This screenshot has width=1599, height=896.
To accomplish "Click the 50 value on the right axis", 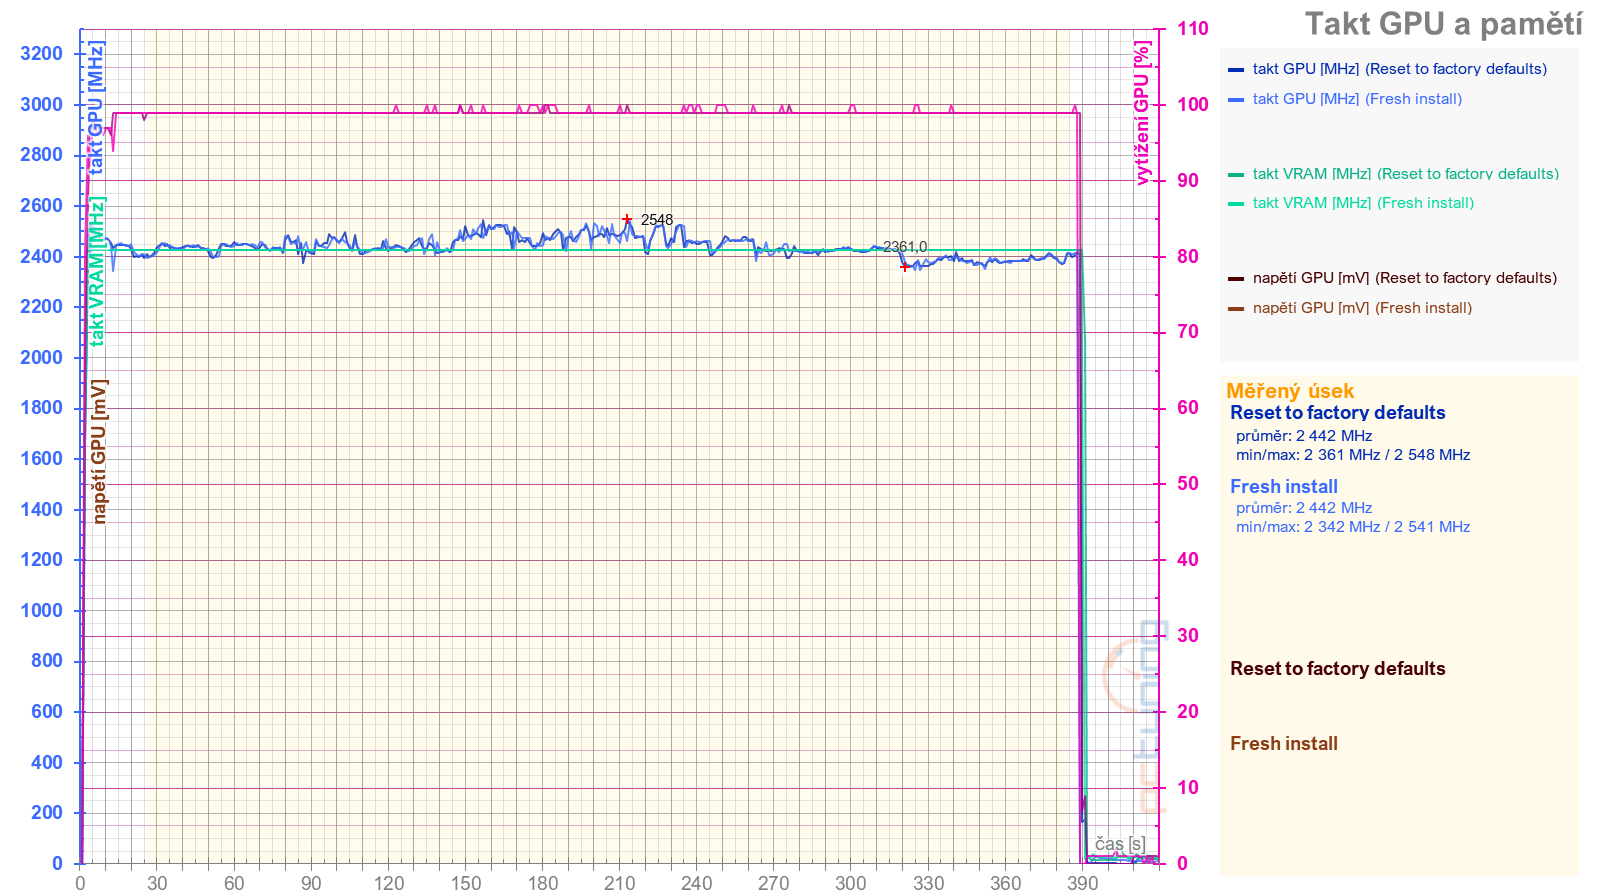I will click(1187, 484).
